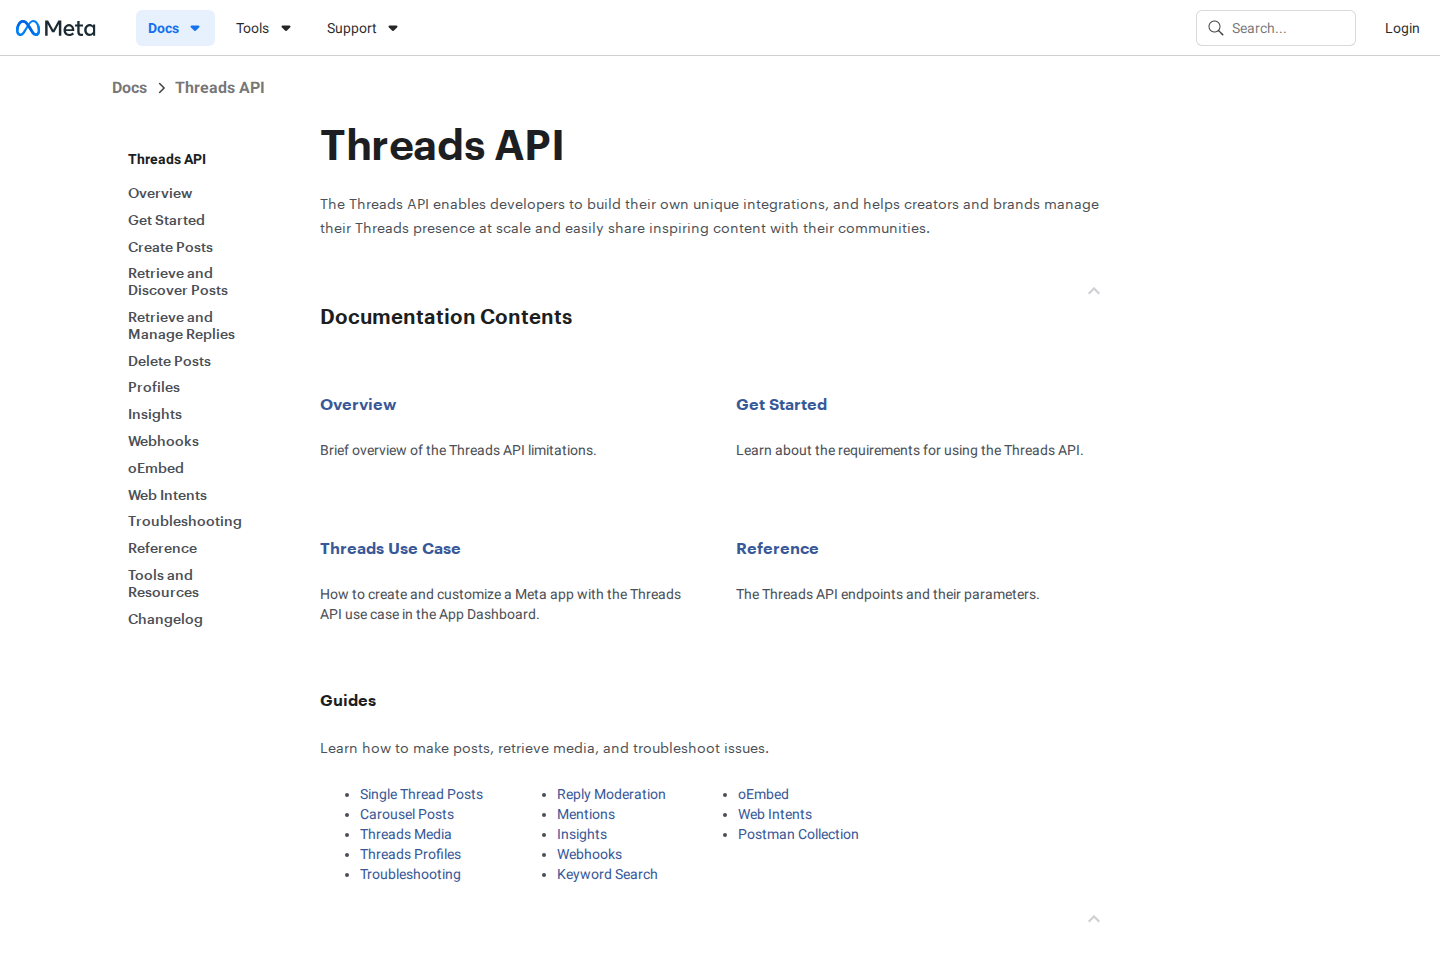The height and width of the screenshot is (960, 1440).
Task: Open Changelog in the sidebar
Action: (165, 619)
